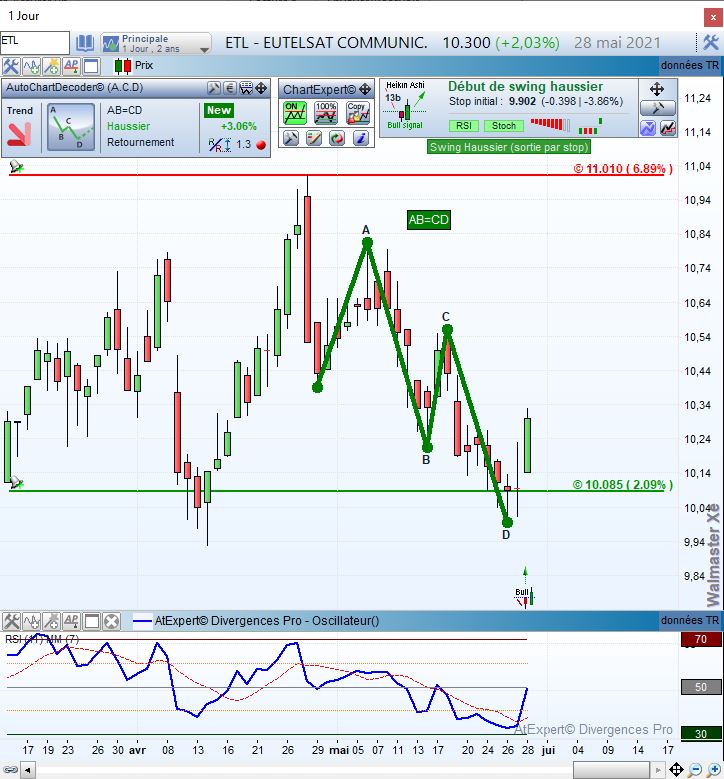Click the ChartExpert pencil edit icon
Viewport: 724px width, 779px height.
point(314,138)
